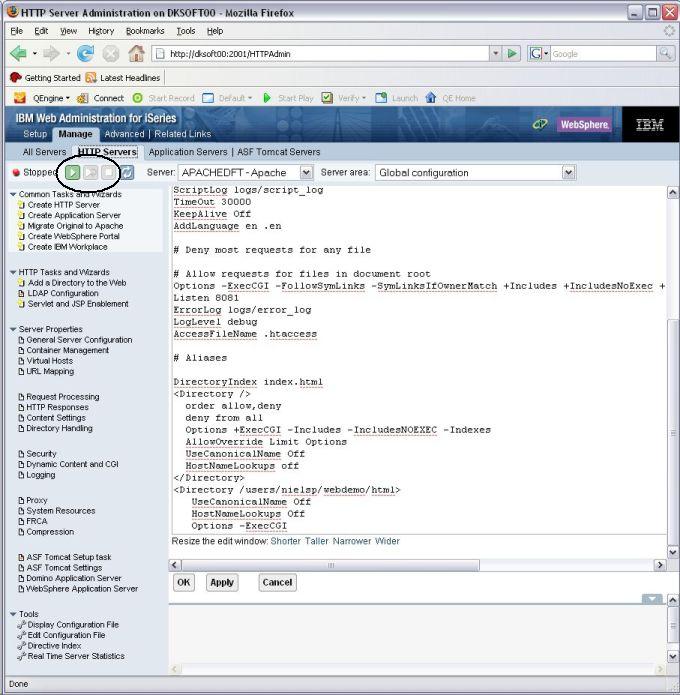
Task: Open the History menu
Action: click(x=101, y=31)
